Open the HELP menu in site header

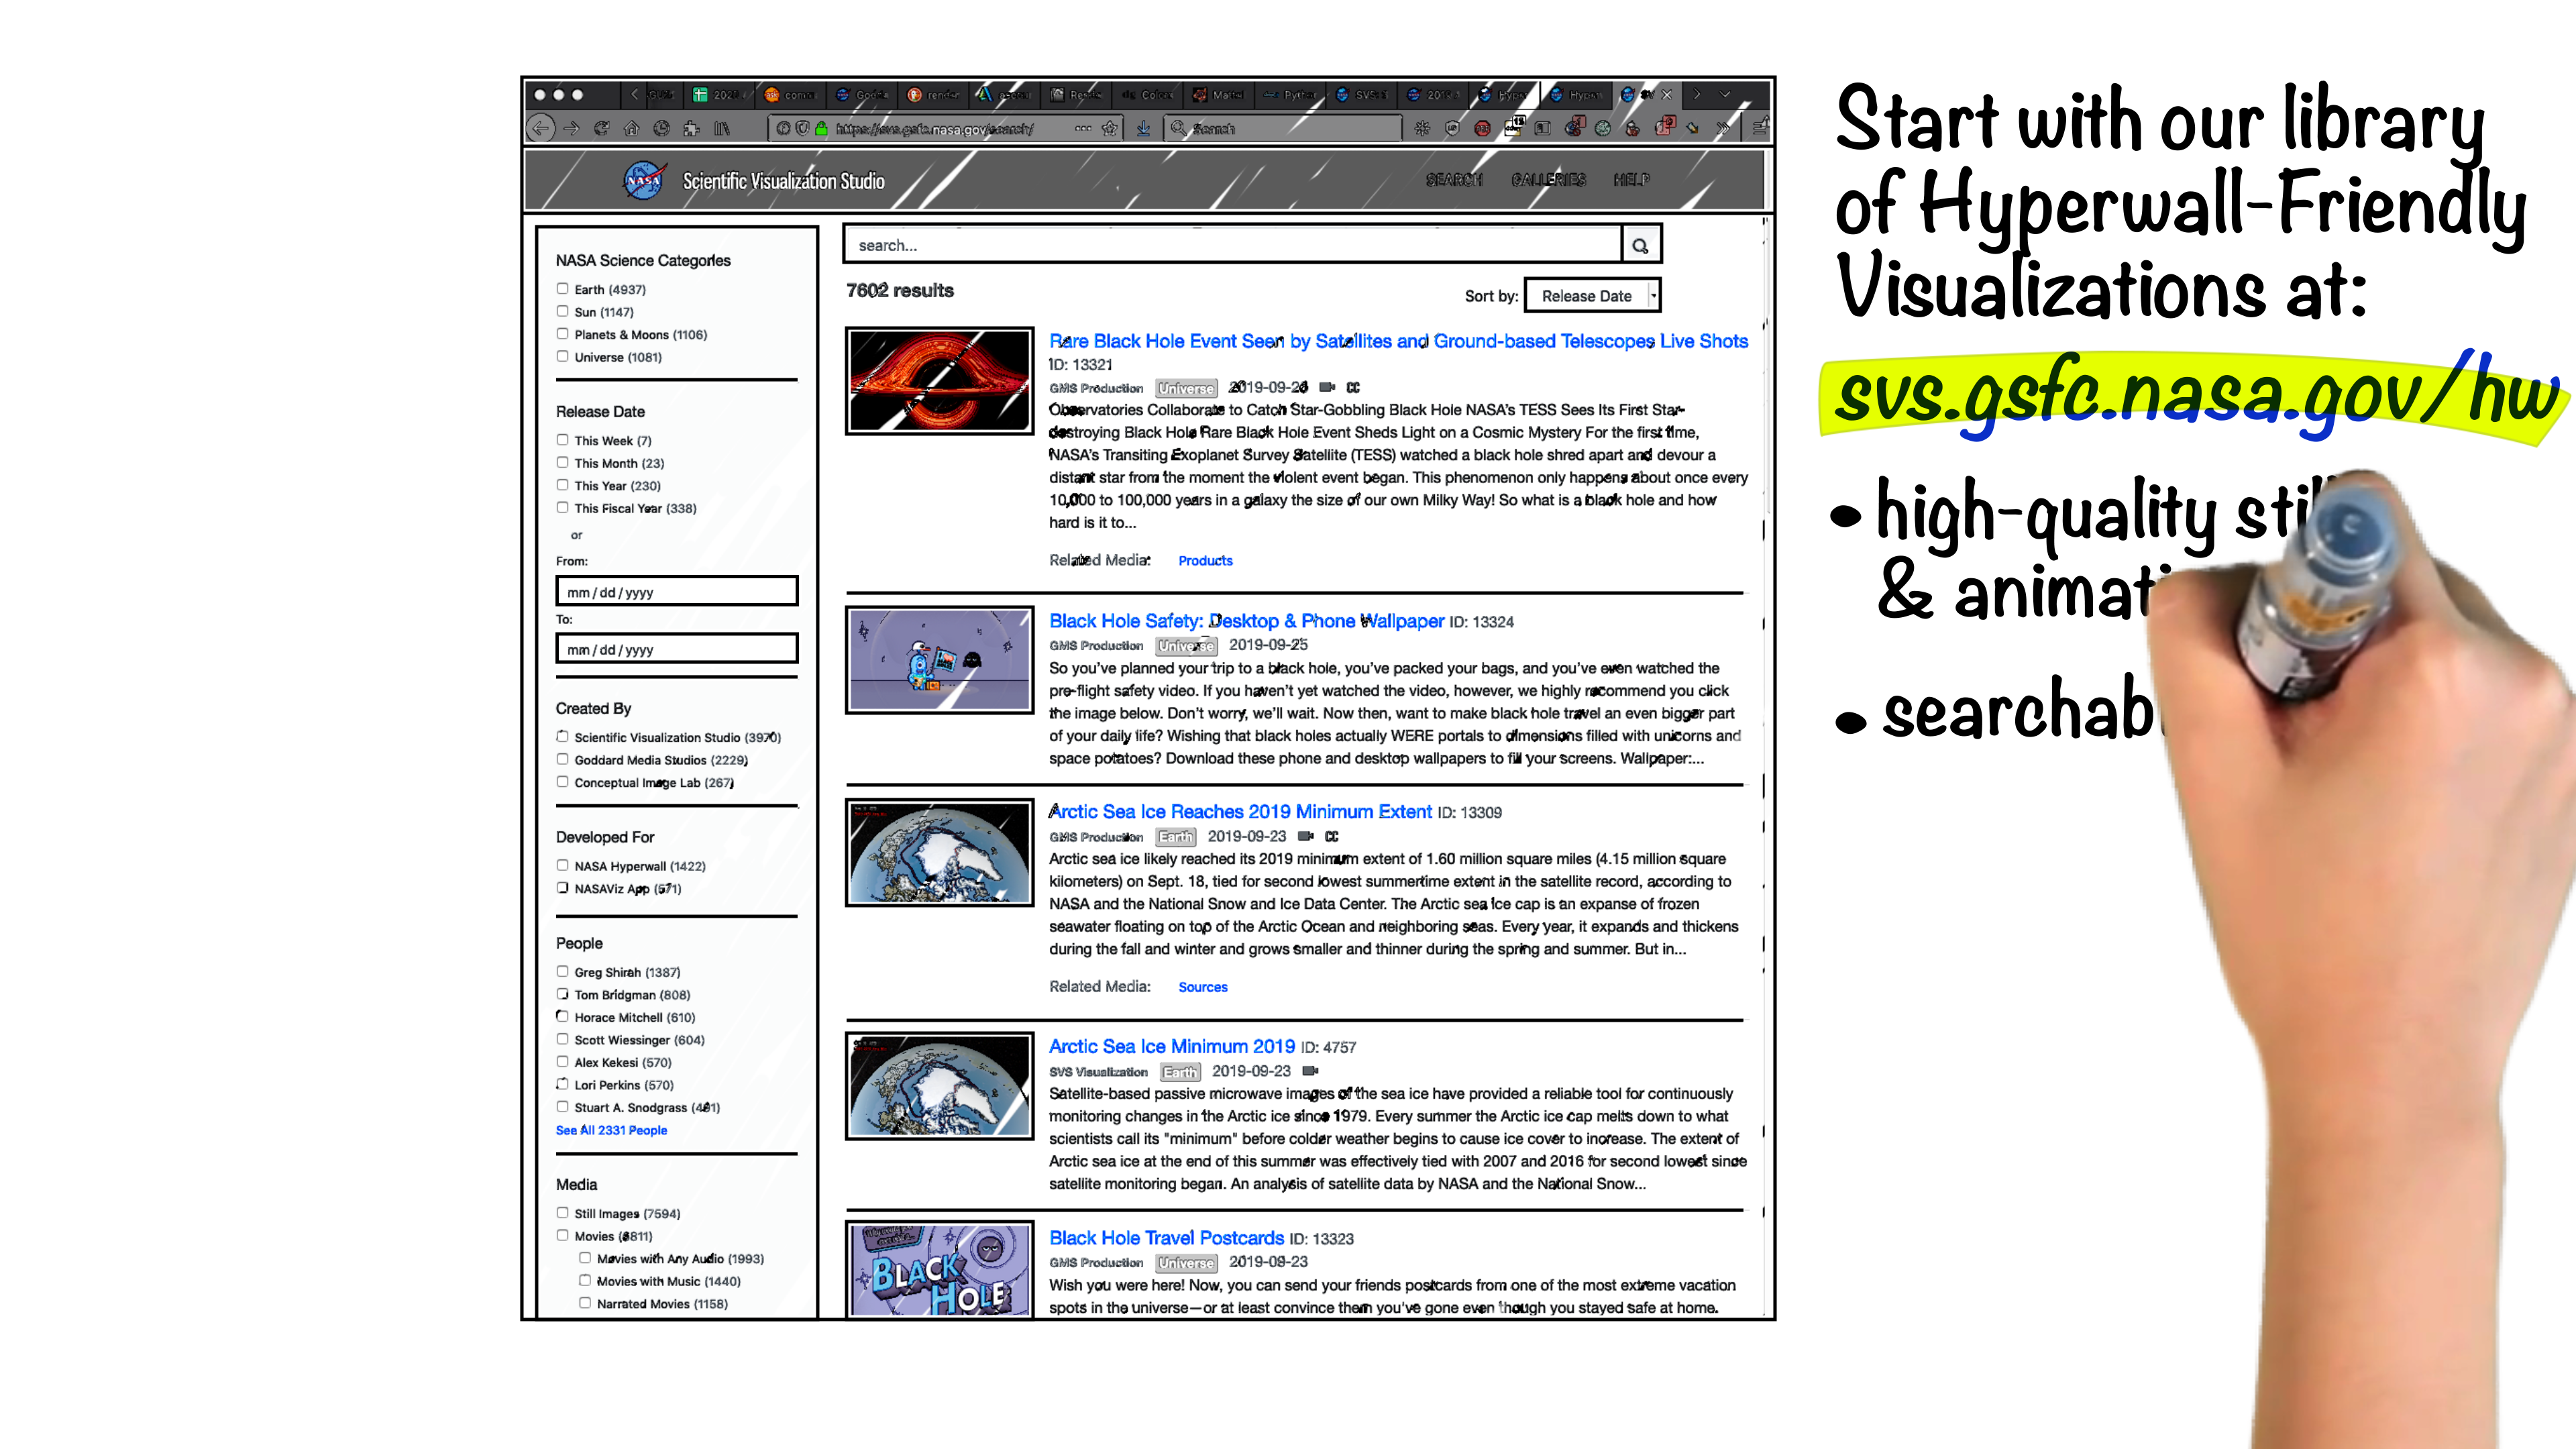point(1631,180)
